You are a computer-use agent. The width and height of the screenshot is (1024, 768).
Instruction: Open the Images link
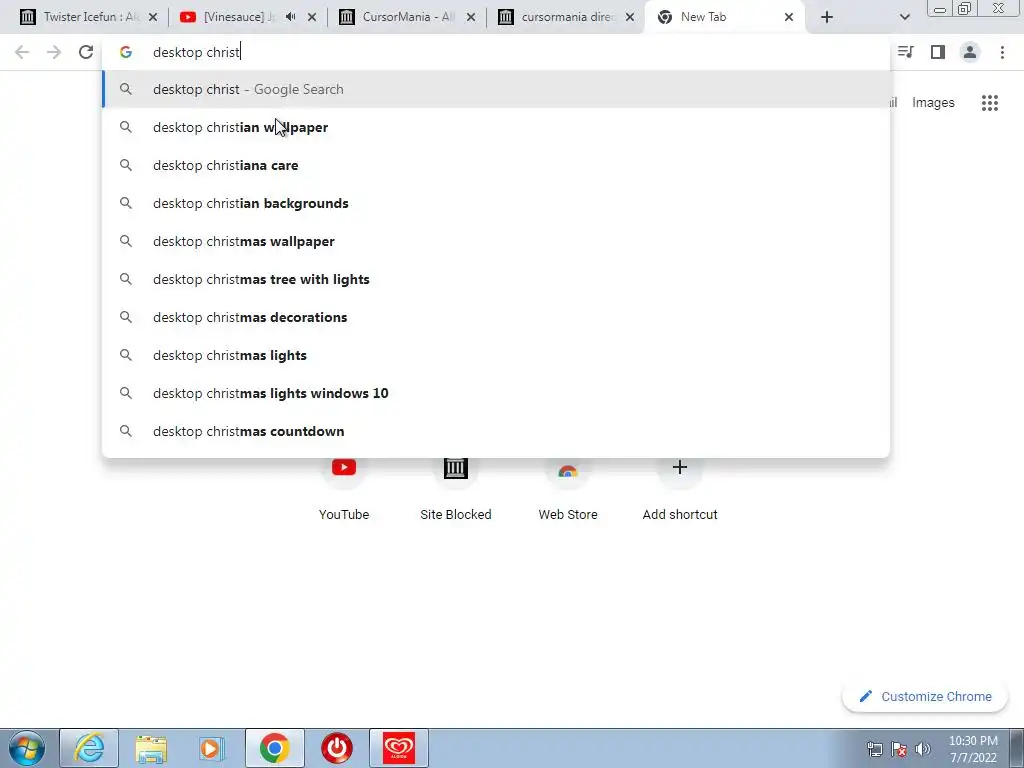933,103
